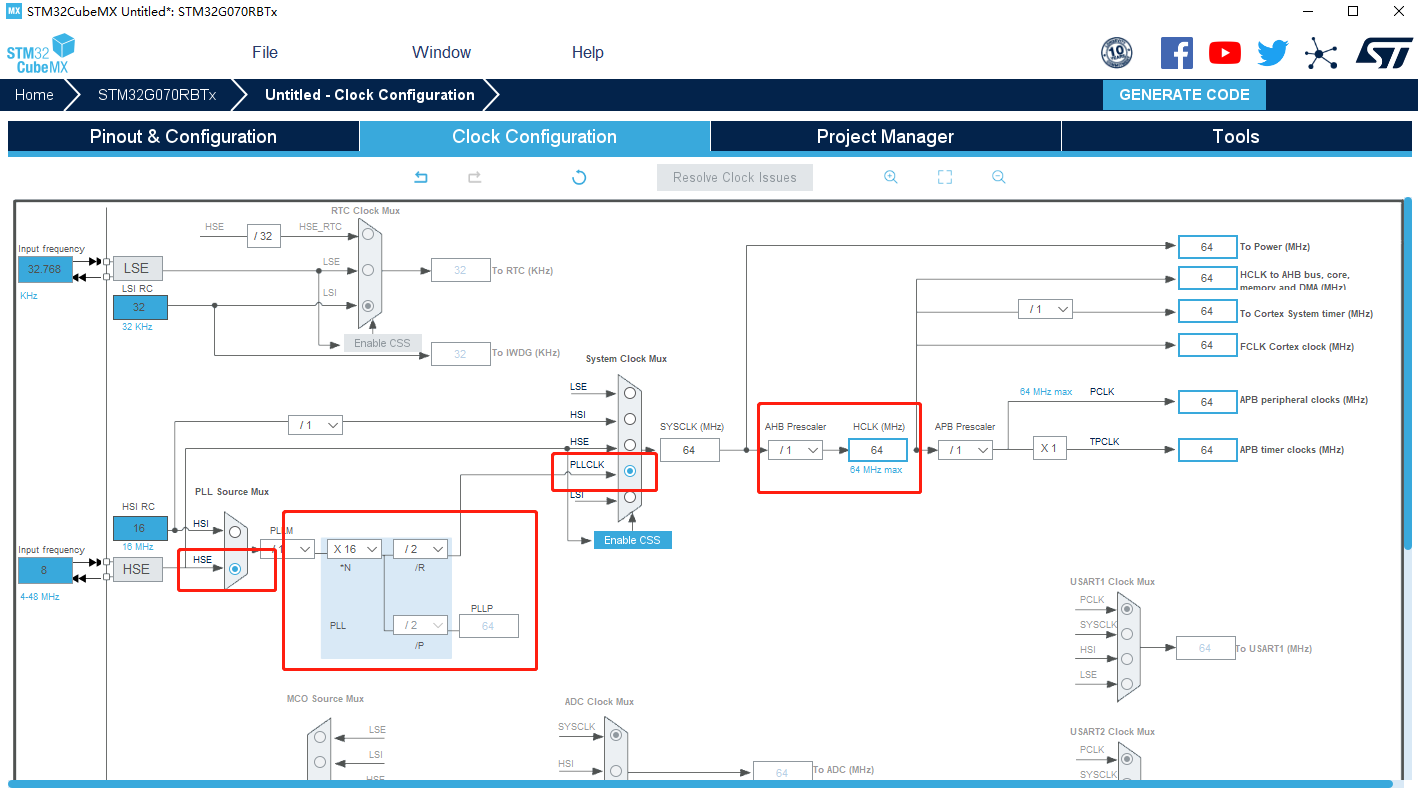This screenshot has width=1418, height=797.
Task: Click the SYSCLK (MHz) value box
Action: click(690, 450)
